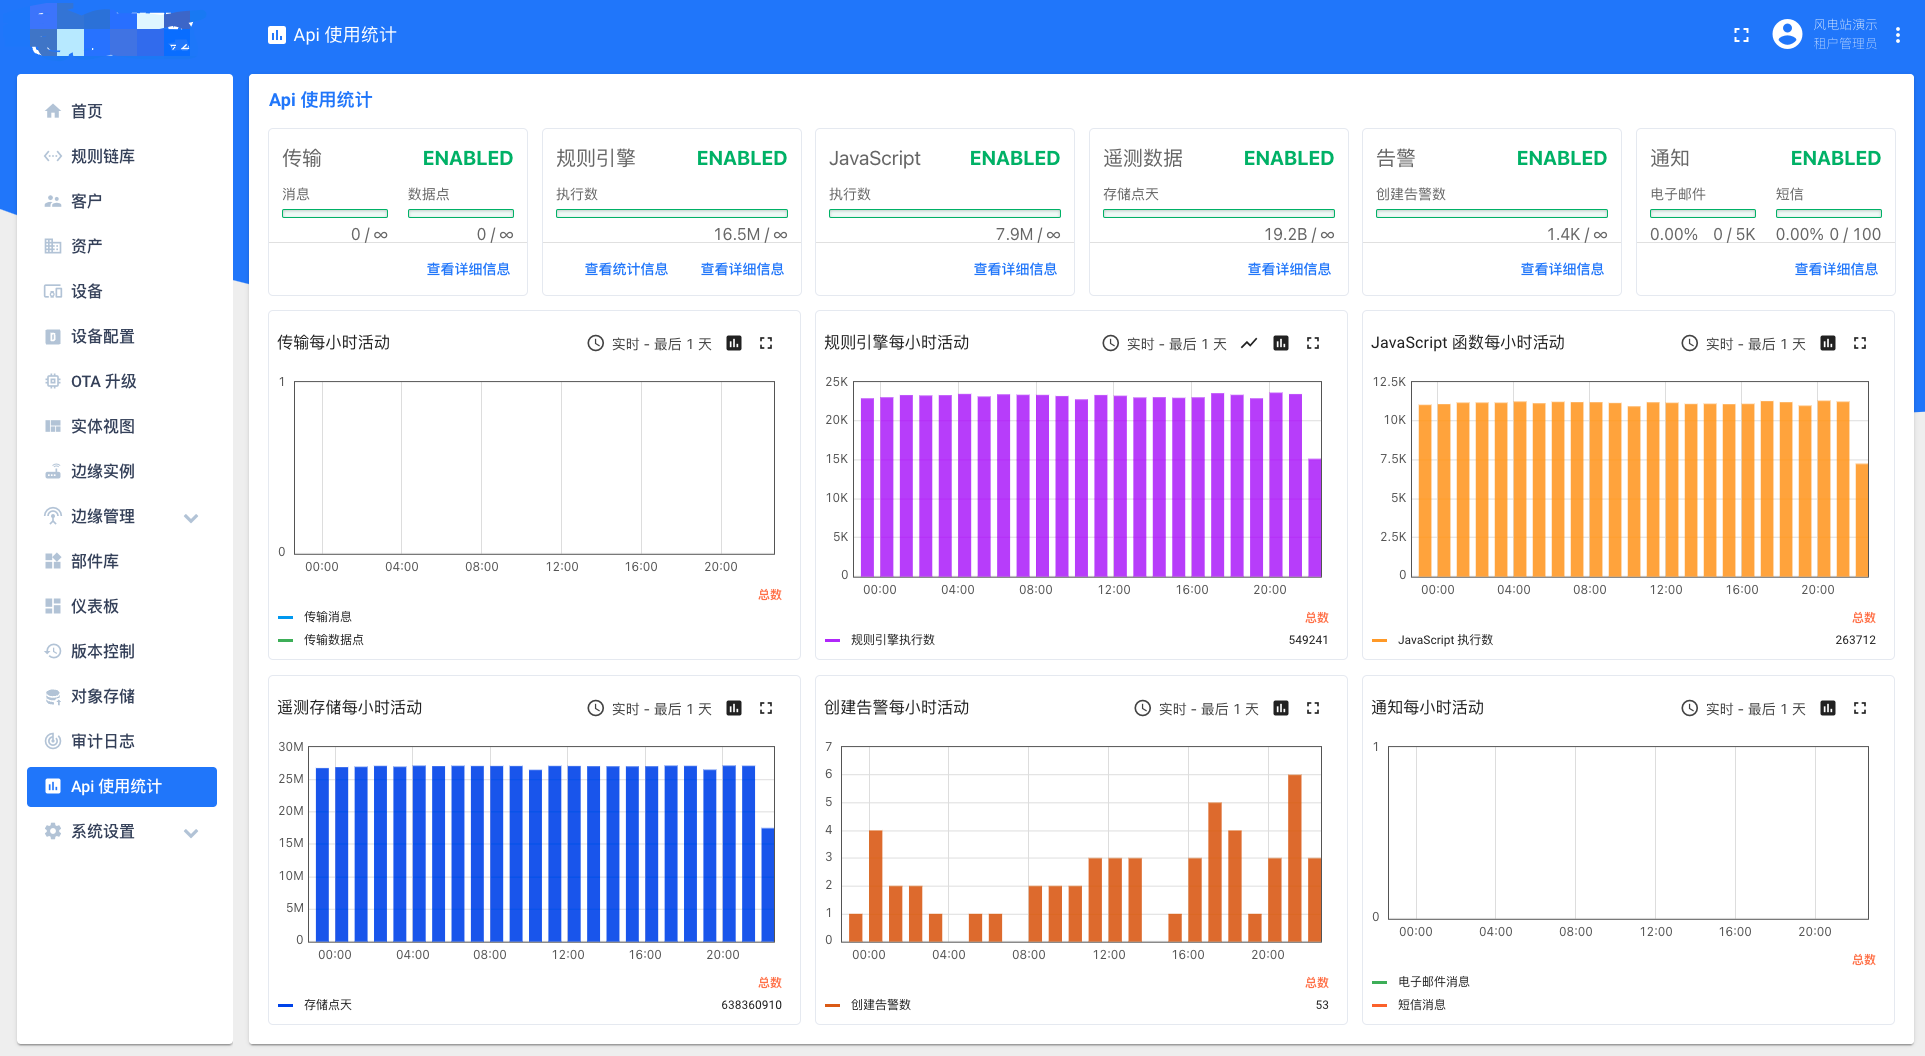Screen dimensions: 1925x1056
Task: Open the three-dot header menu
Action: coord(1897,35)
